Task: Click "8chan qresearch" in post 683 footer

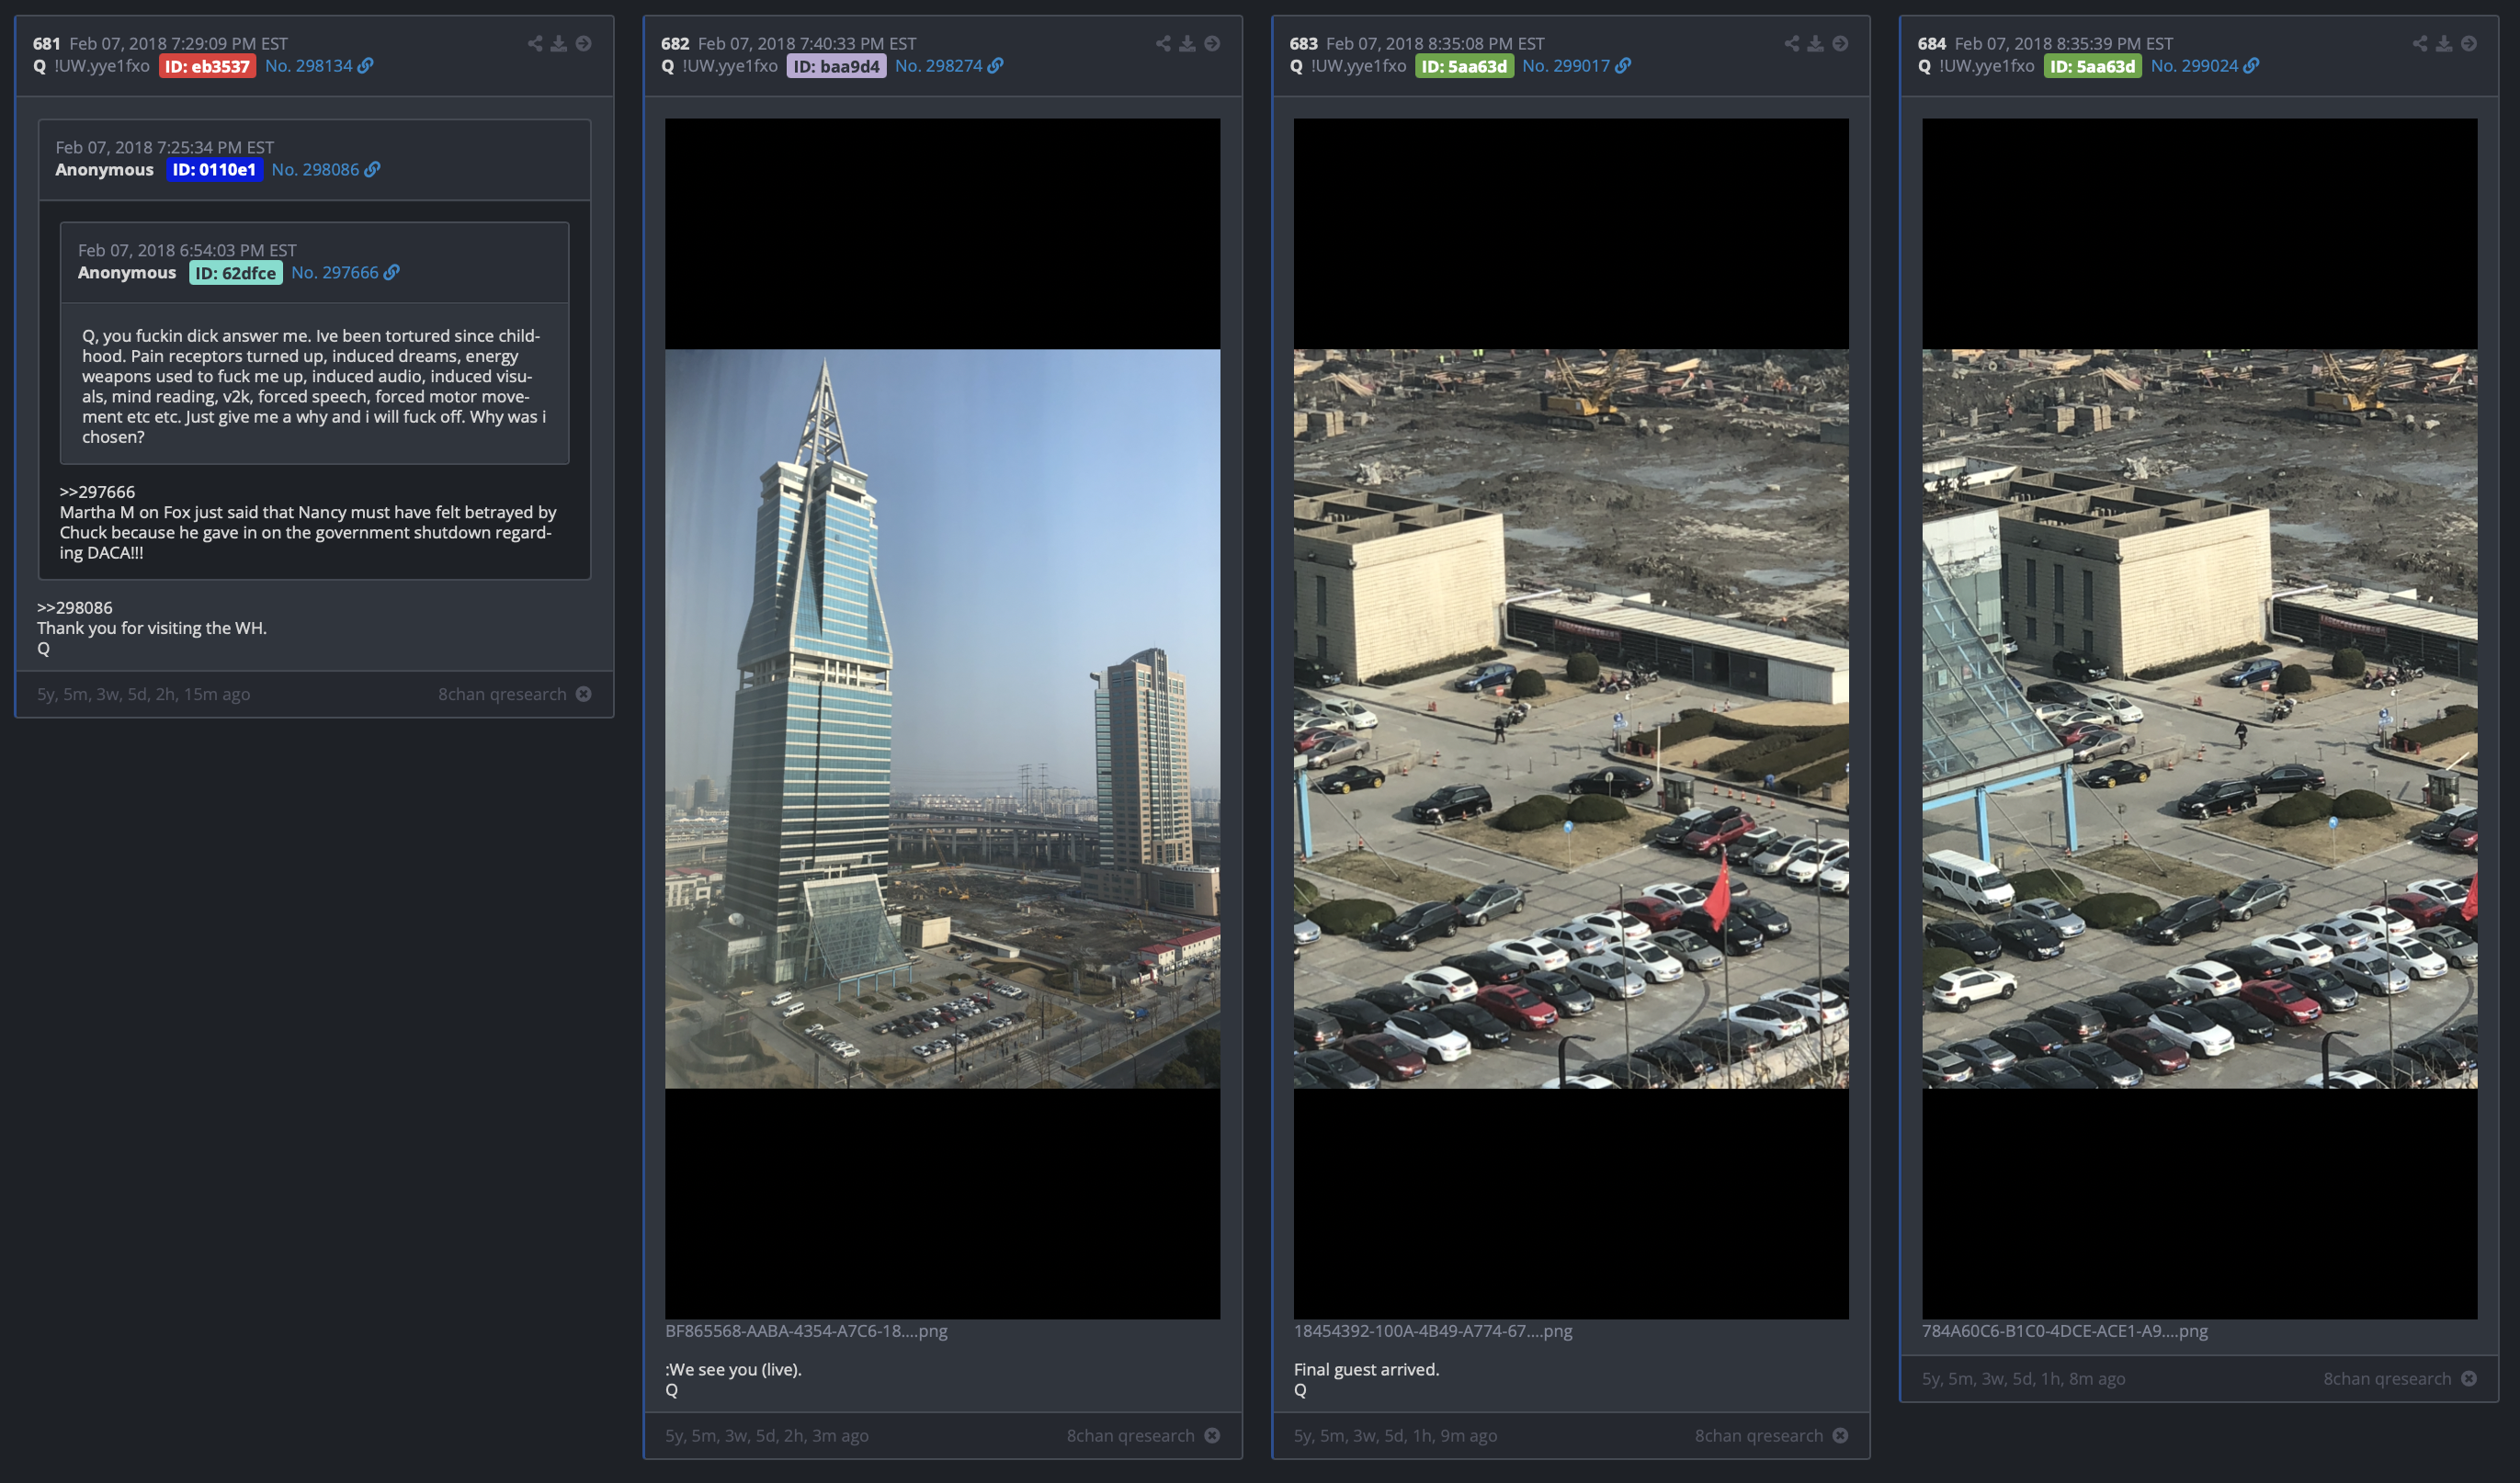Action: (1759, 1435)
